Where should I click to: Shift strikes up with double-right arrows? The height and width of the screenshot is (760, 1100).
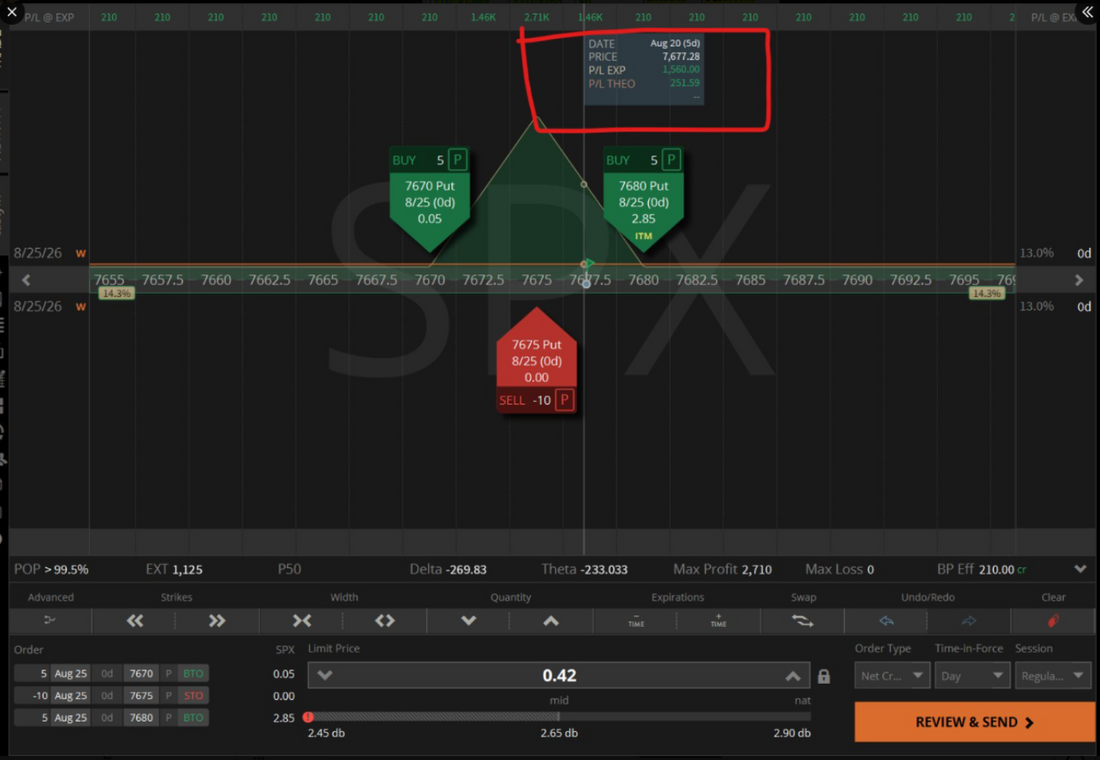click(217, 620)
